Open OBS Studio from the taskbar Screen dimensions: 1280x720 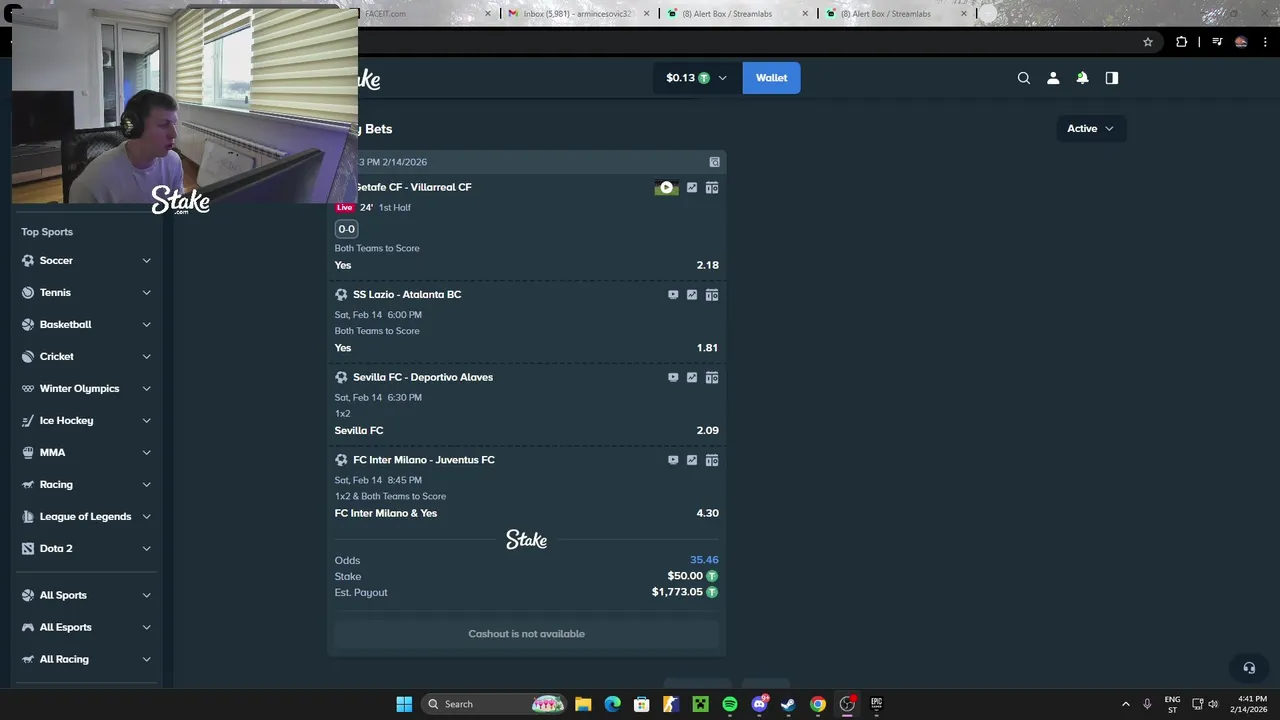tap(847, 704)
